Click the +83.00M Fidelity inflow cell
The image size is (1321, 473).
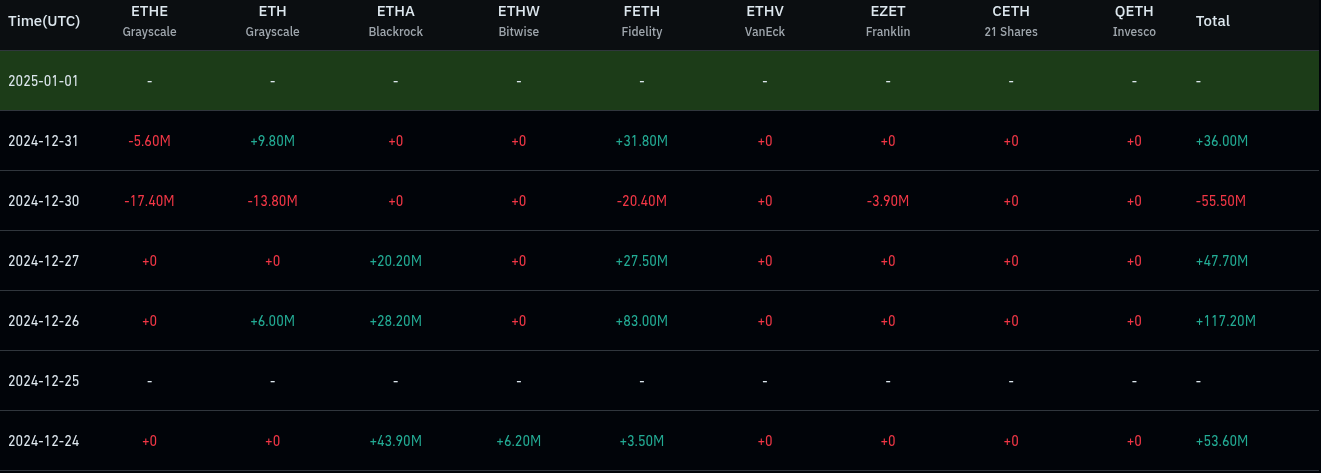pos(641,321)
